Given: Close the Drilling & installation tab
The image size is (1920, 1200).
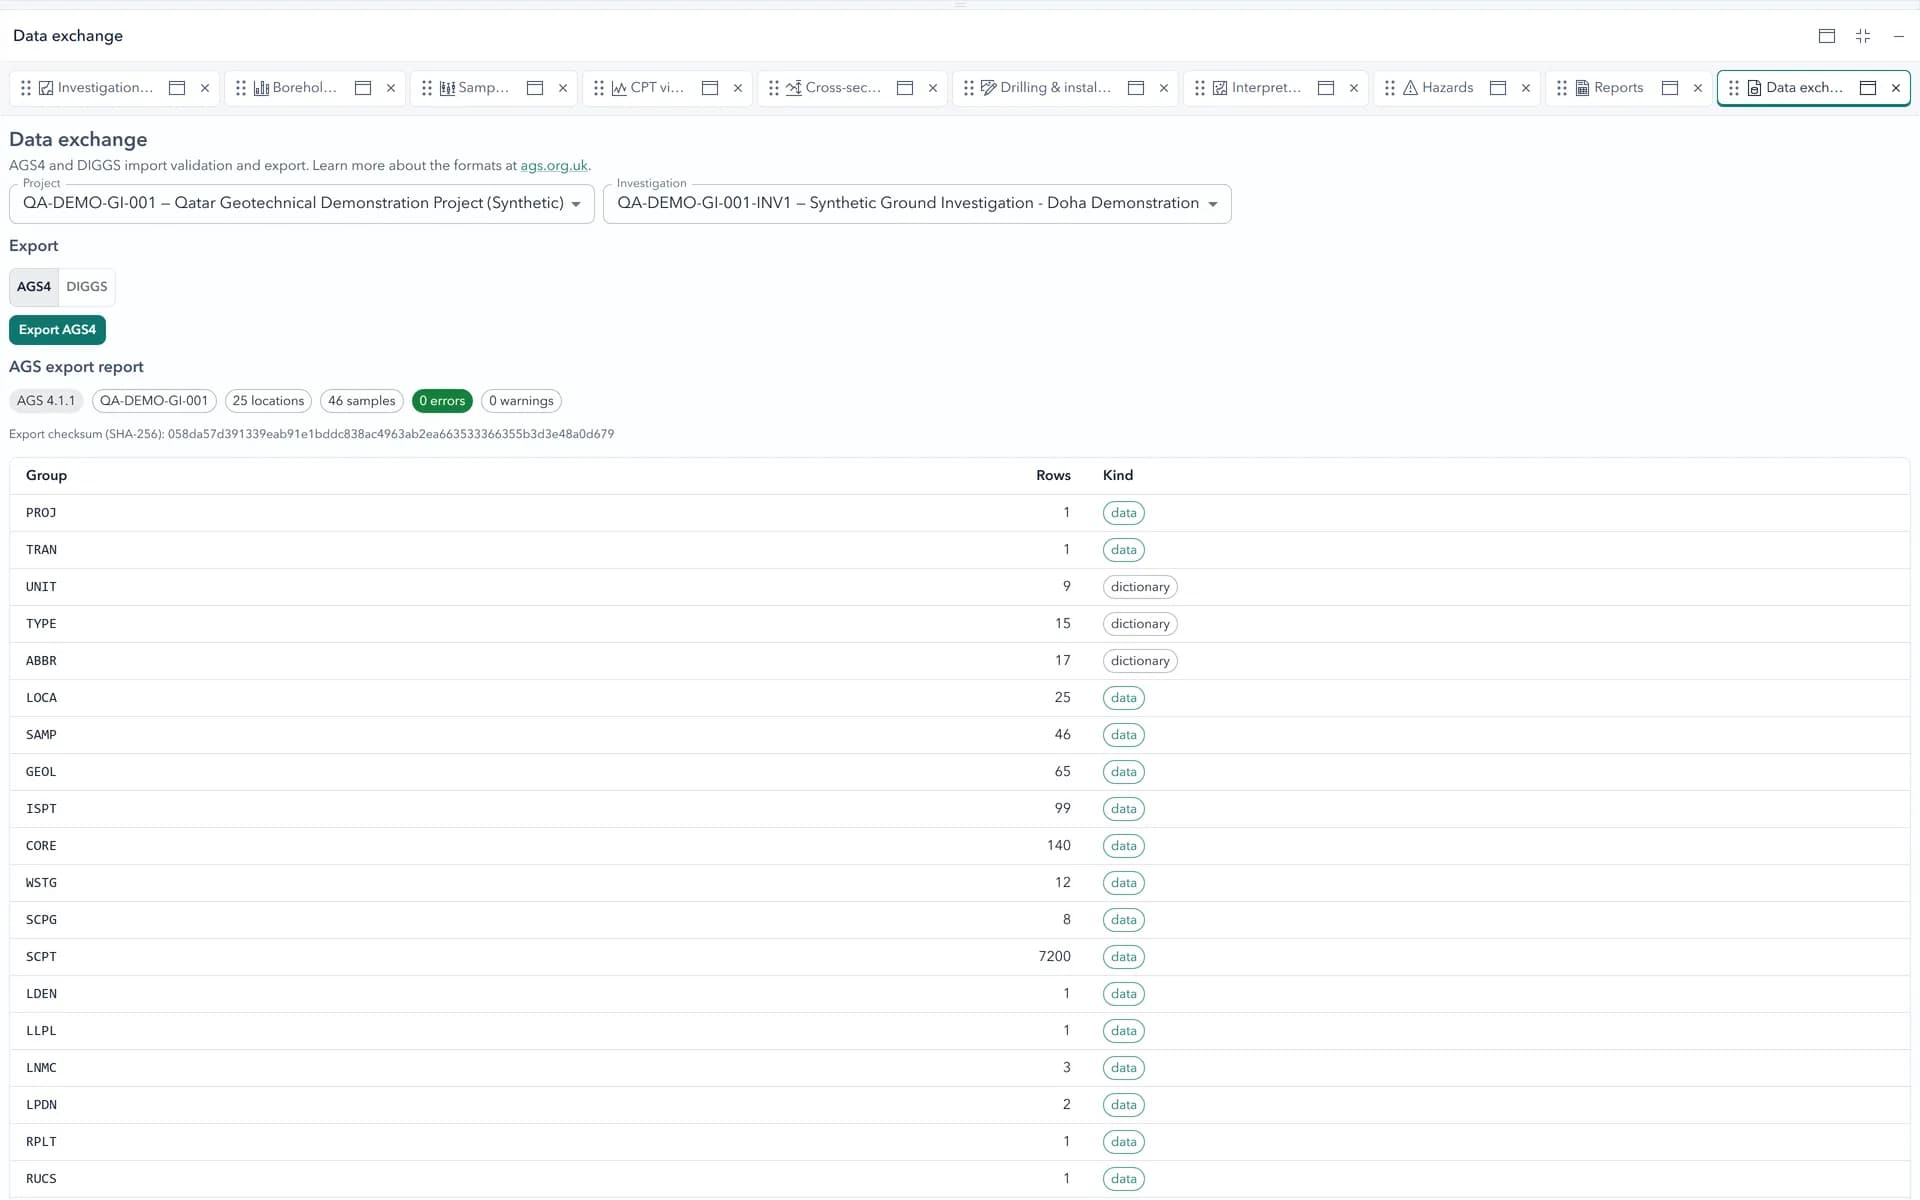Looking at the screenshot, I should (x=1164, y=88).
